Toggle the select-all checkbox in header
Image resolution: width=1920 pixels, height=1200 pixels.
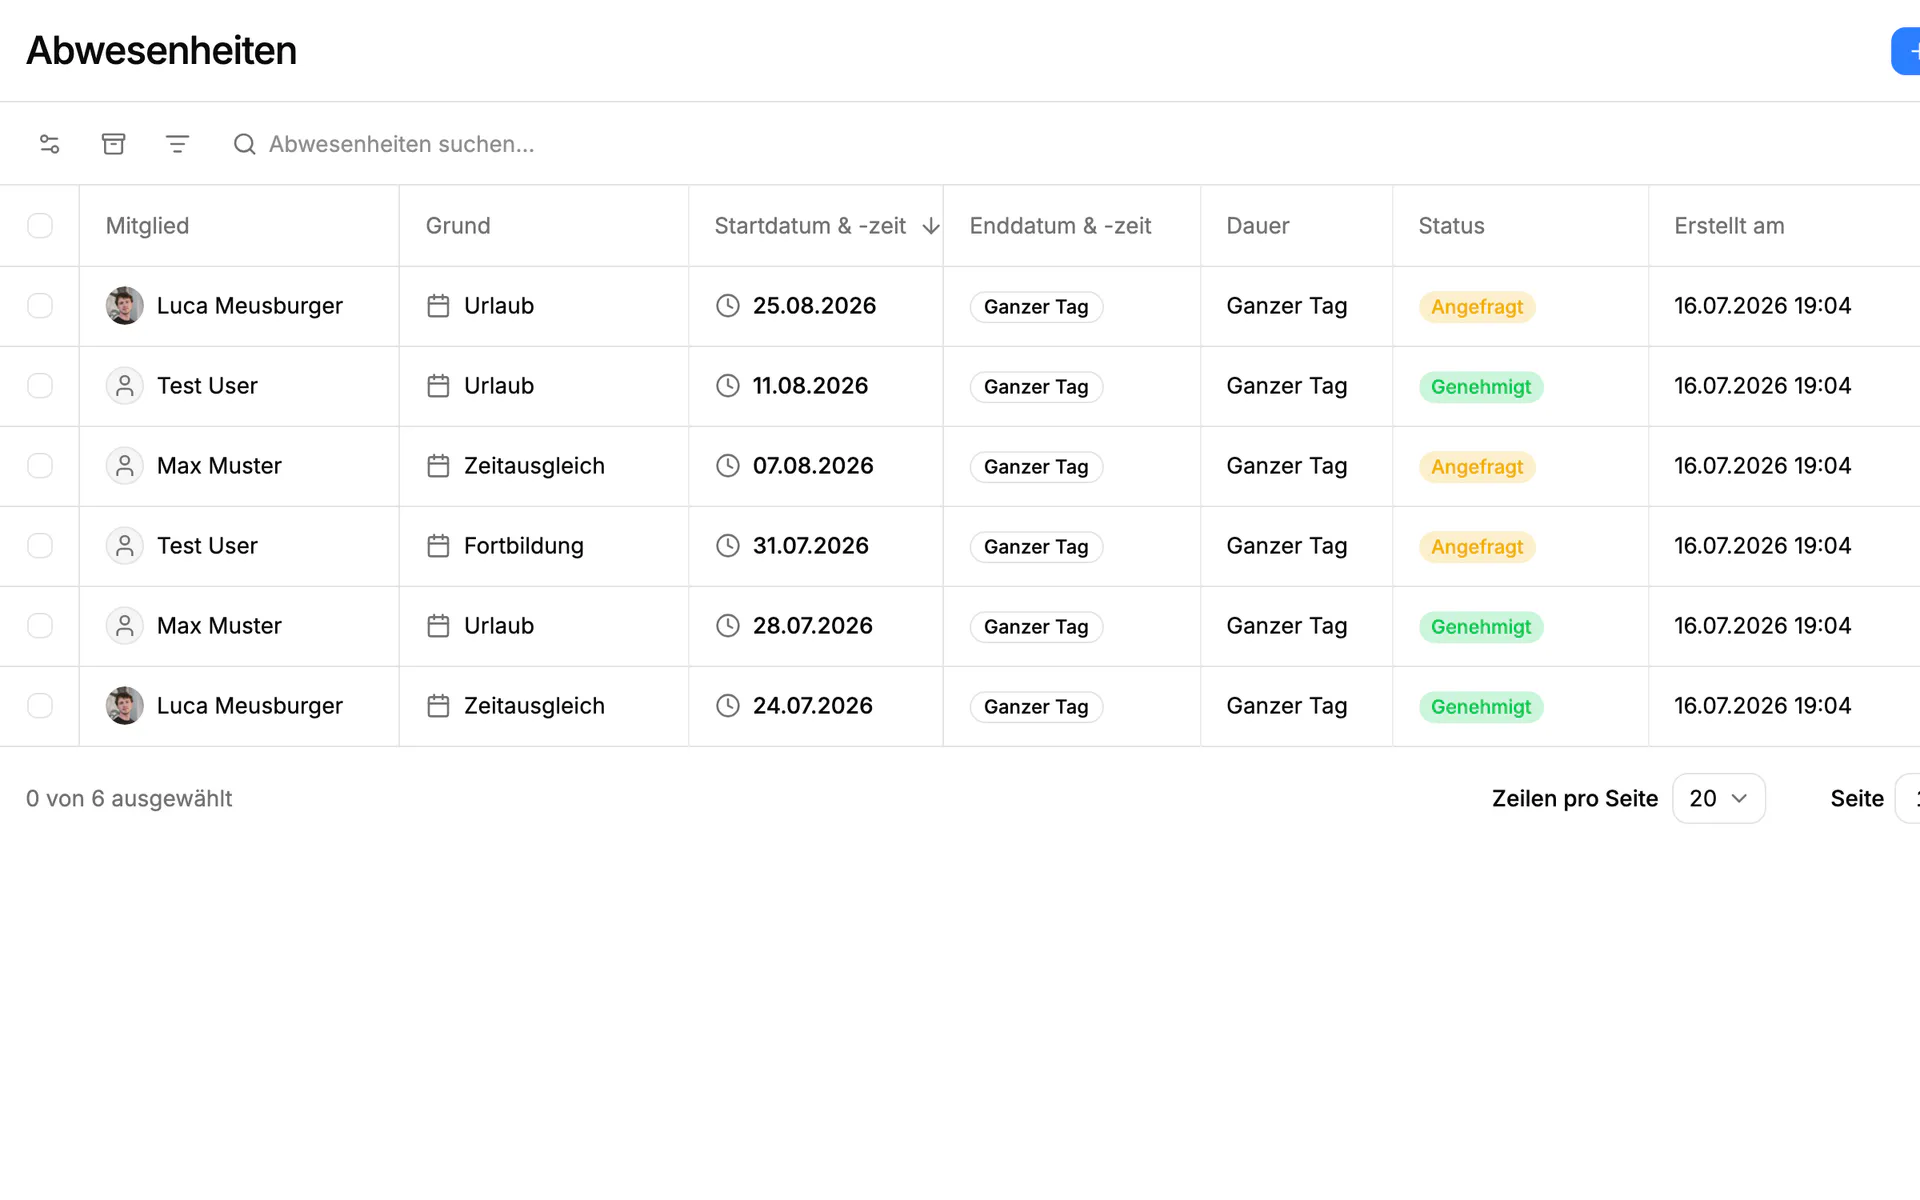click(40, 226)
